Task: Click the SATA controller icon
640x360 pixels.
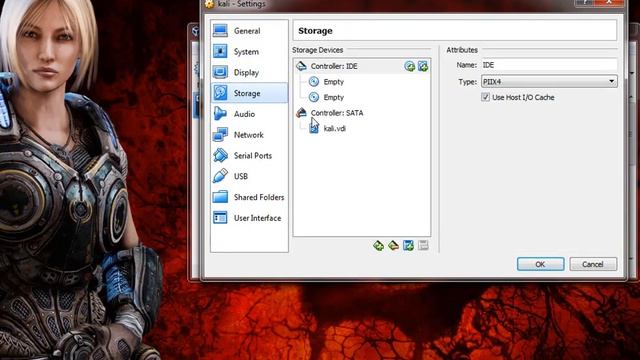Action: 301,112
